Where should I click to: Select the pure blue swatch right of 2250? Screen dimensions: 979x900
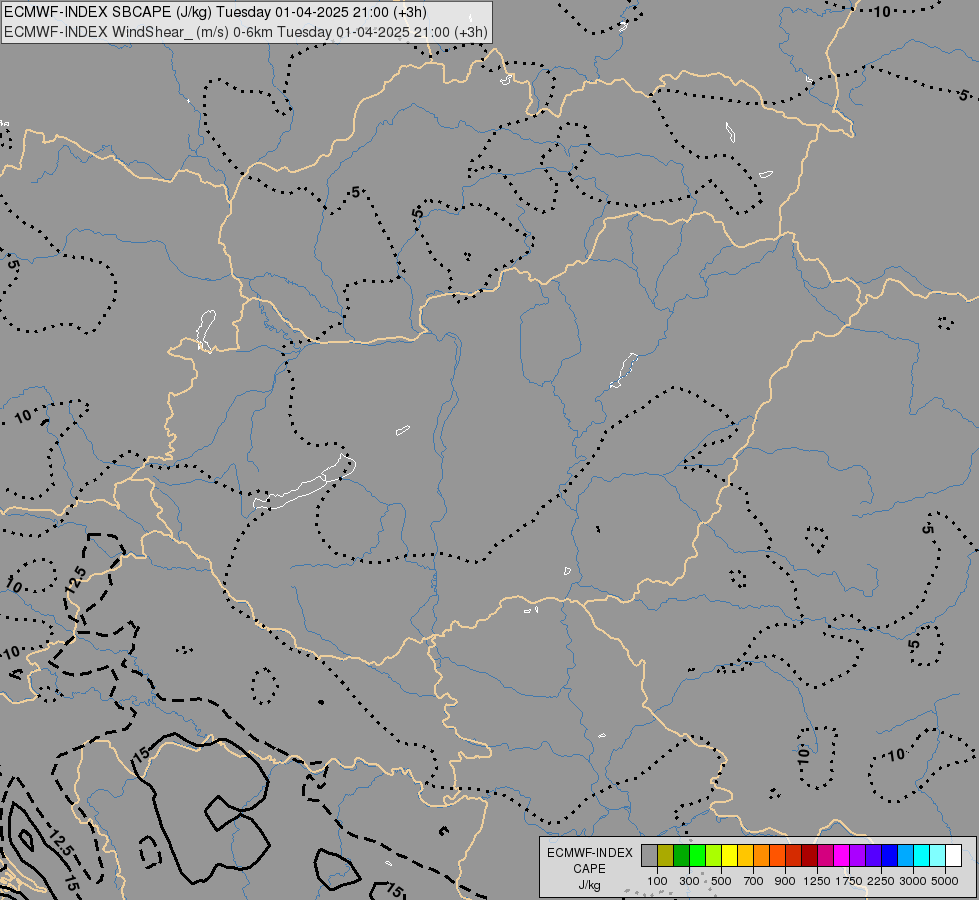pyautogui.click(x=890, y=856)
